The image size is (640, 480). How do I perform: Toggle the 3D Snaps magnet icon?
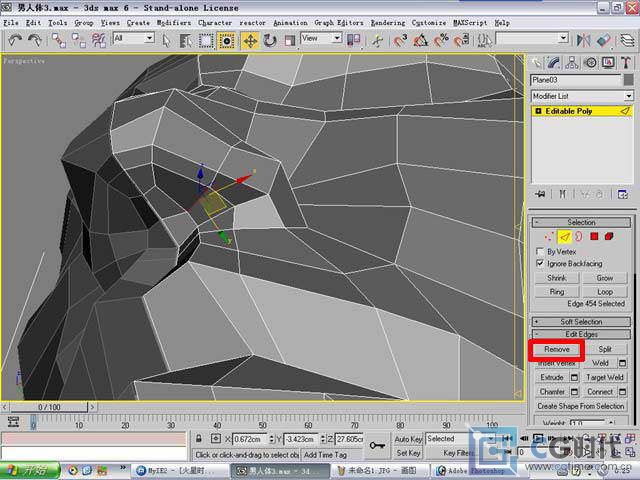coord(400,40)
